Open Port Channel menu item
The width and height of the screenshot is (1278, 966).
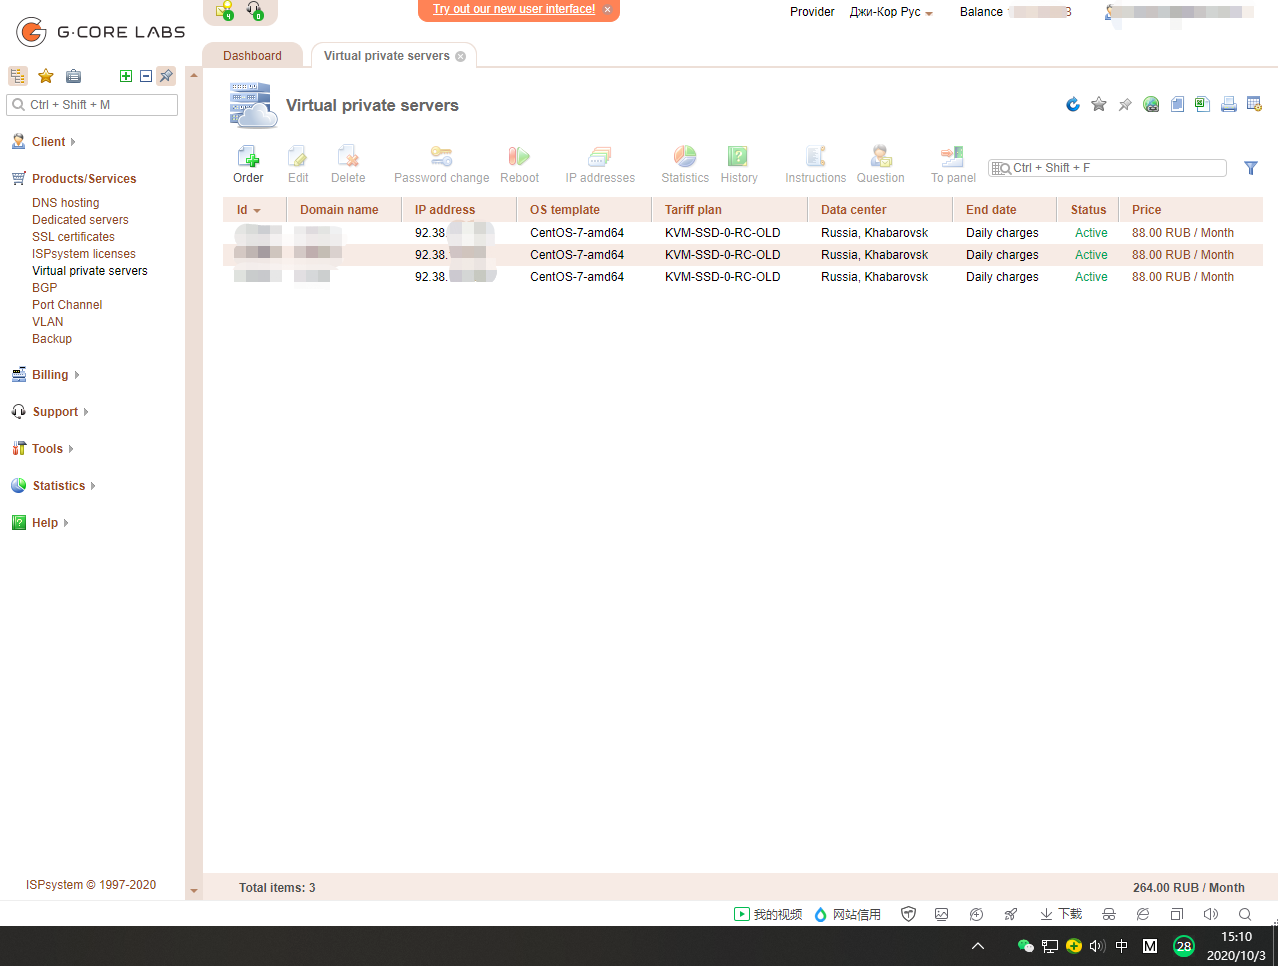coord(67,305)
